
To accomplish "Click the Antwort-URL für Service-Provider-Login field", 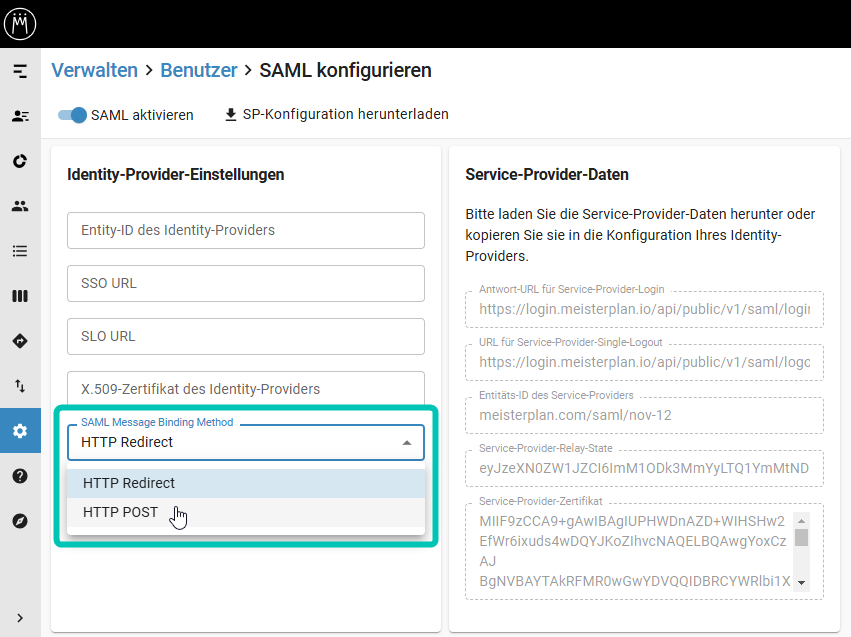I will click(x=644, y=309).
